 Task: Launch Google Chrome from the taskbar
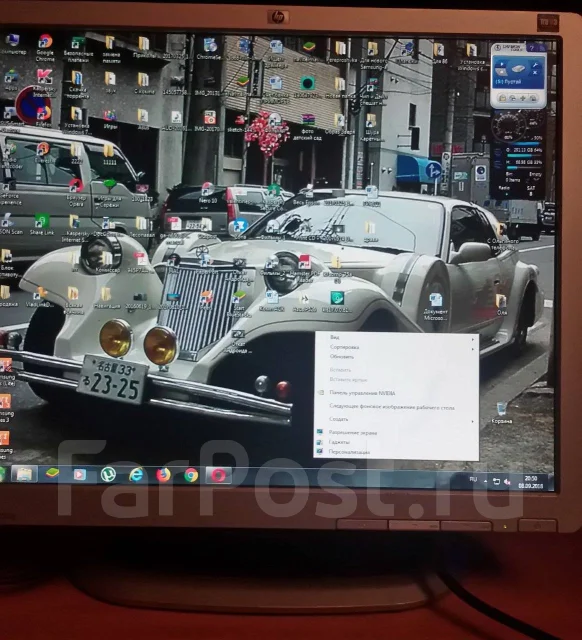[x=191, y=476]
